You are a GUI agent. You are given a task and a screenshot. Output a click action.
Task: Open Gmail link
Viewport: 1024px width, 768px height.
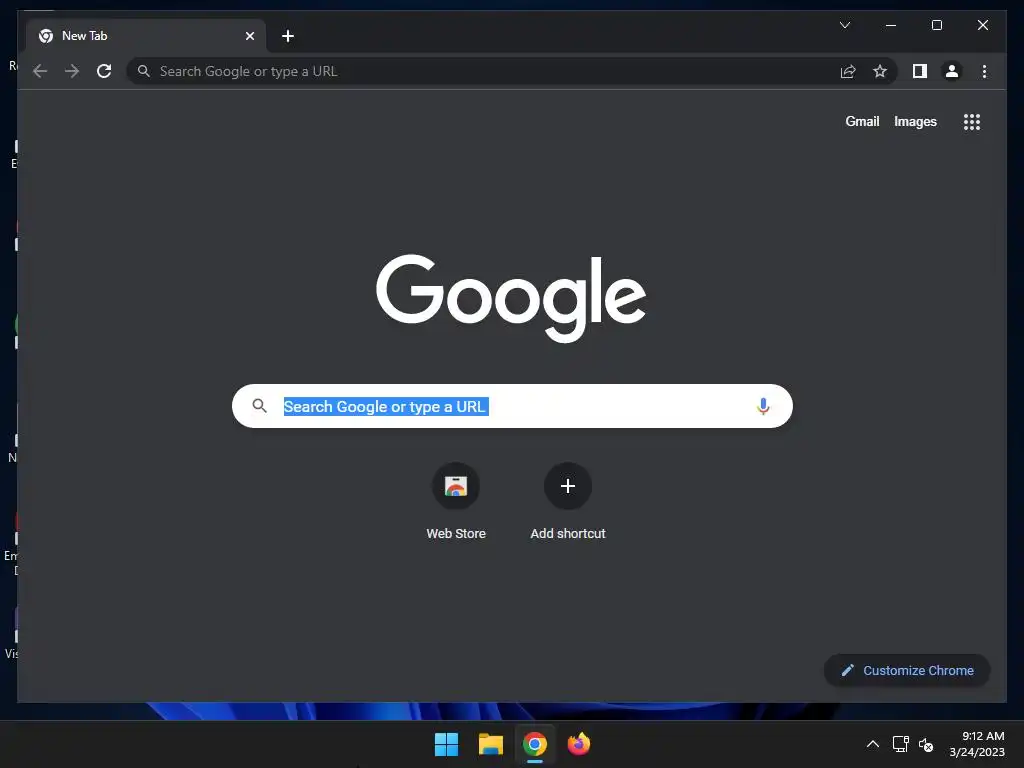[862, 121]
